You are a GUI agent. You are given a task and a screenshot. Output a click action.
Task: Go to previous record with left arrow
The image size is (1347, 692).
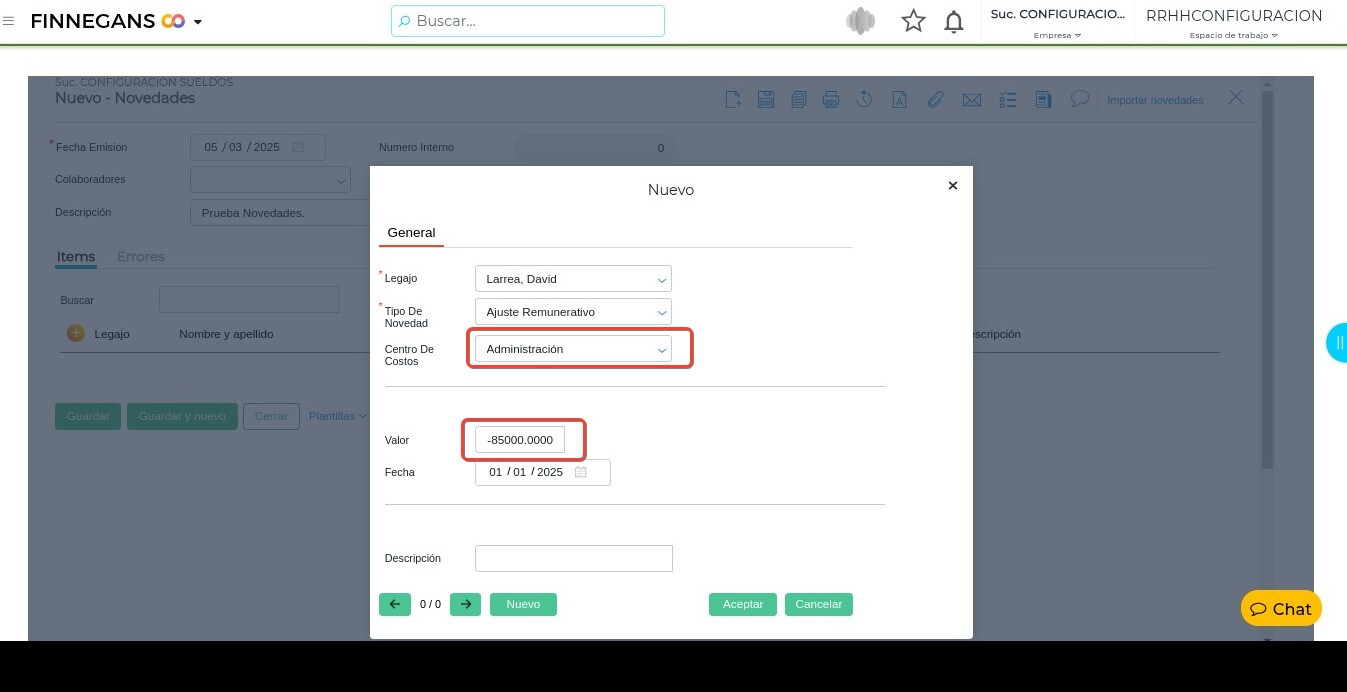(395, 604)
